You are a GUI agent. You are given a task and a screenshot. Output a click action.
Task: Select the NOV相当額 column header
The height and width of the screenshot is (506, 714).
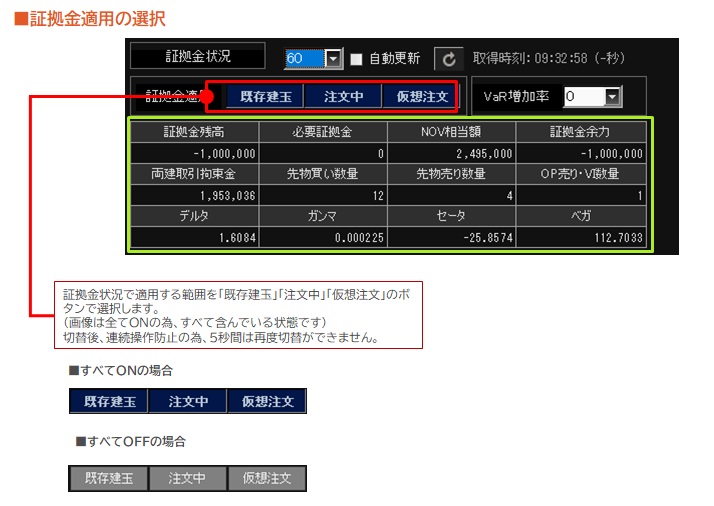click(x=451, y=132)
